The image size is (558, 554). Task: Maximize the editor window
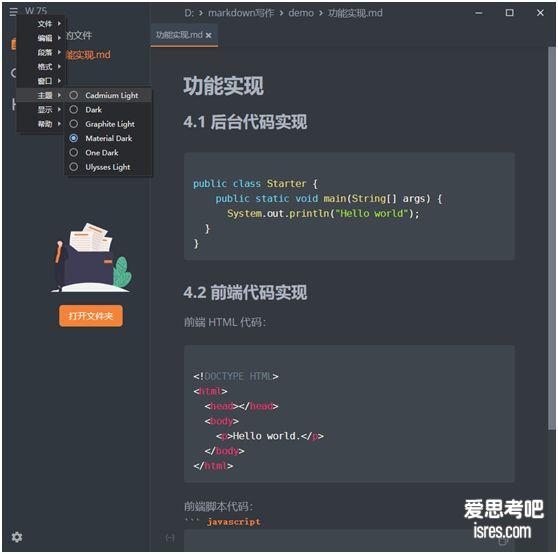(510, 13)
